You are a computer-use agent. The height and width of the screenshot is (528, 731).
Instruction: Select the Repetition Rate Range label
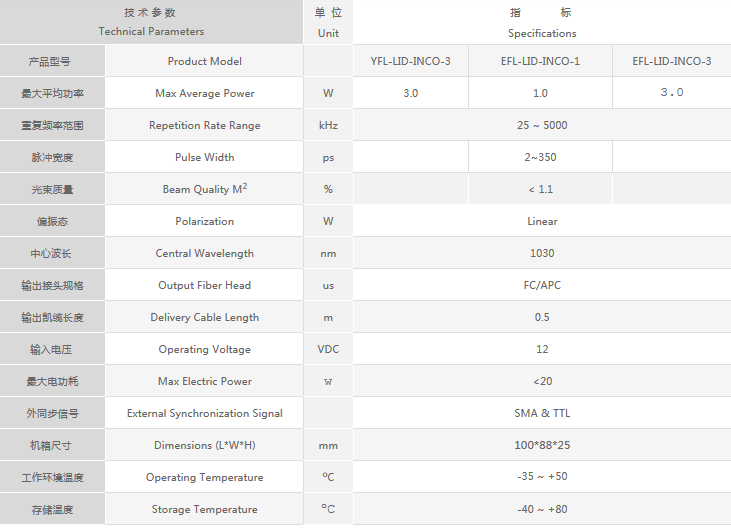[x=204, y=125]
